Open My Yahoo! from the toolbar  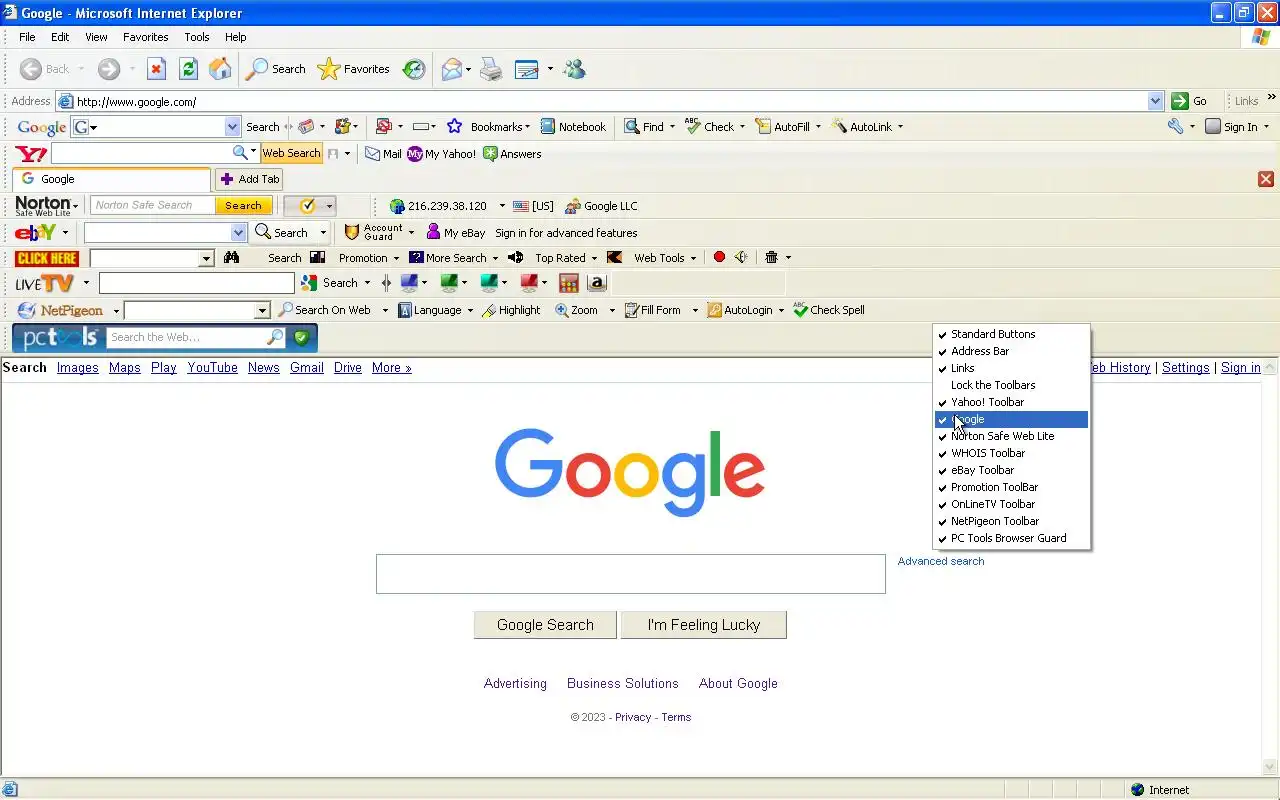441,154
